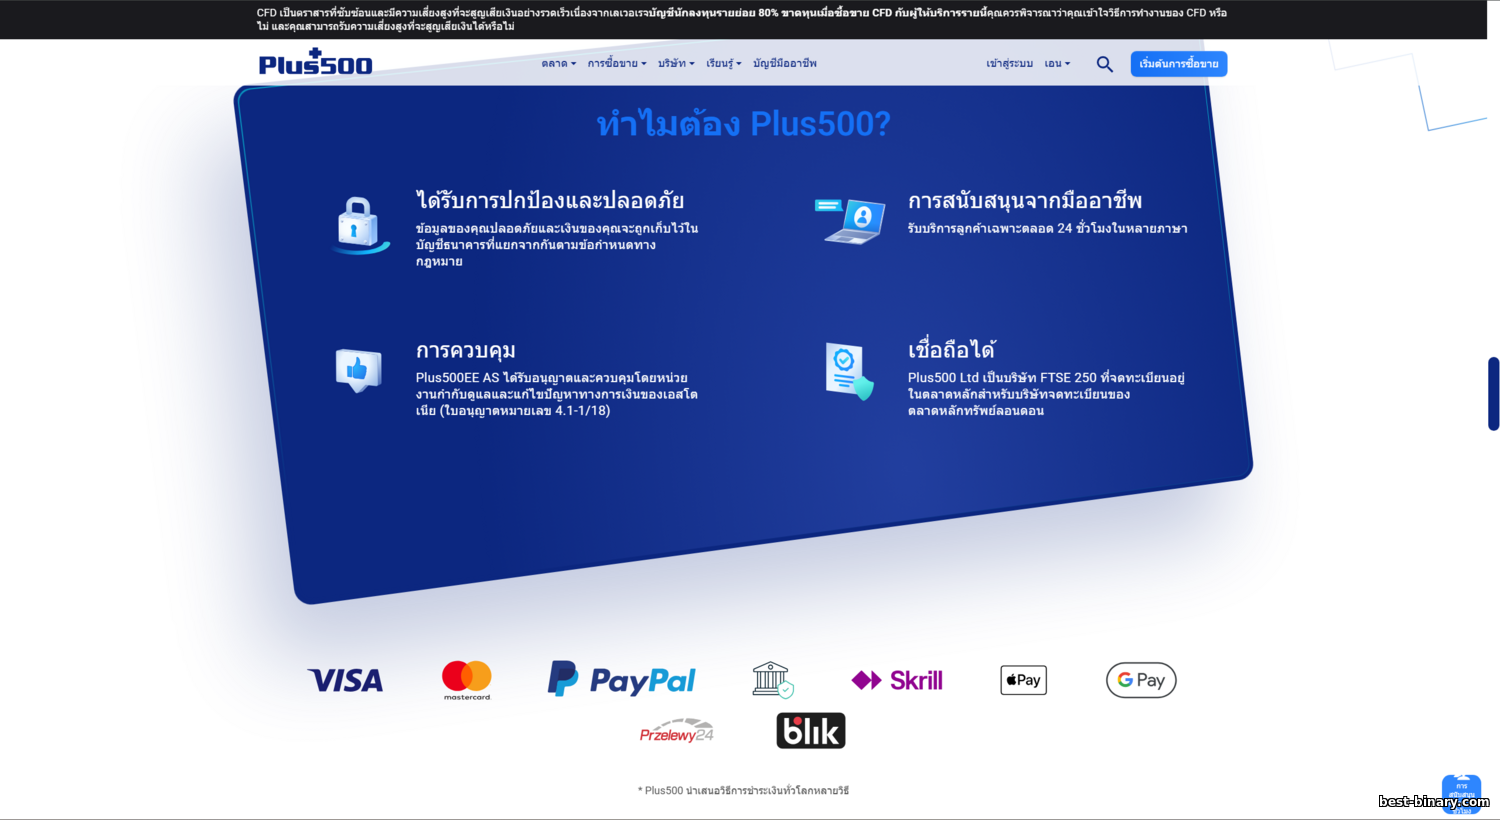Click the page's vertical scrollbar thumb

point(1493,393)
